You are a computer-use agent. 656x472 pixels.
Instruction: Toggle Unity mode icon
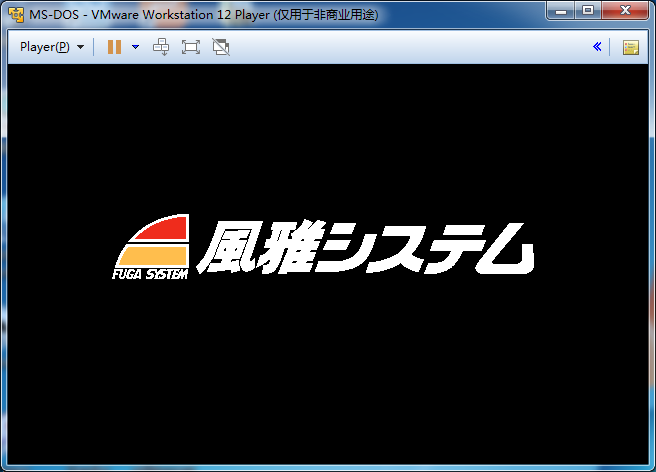(x=221, y=47)
